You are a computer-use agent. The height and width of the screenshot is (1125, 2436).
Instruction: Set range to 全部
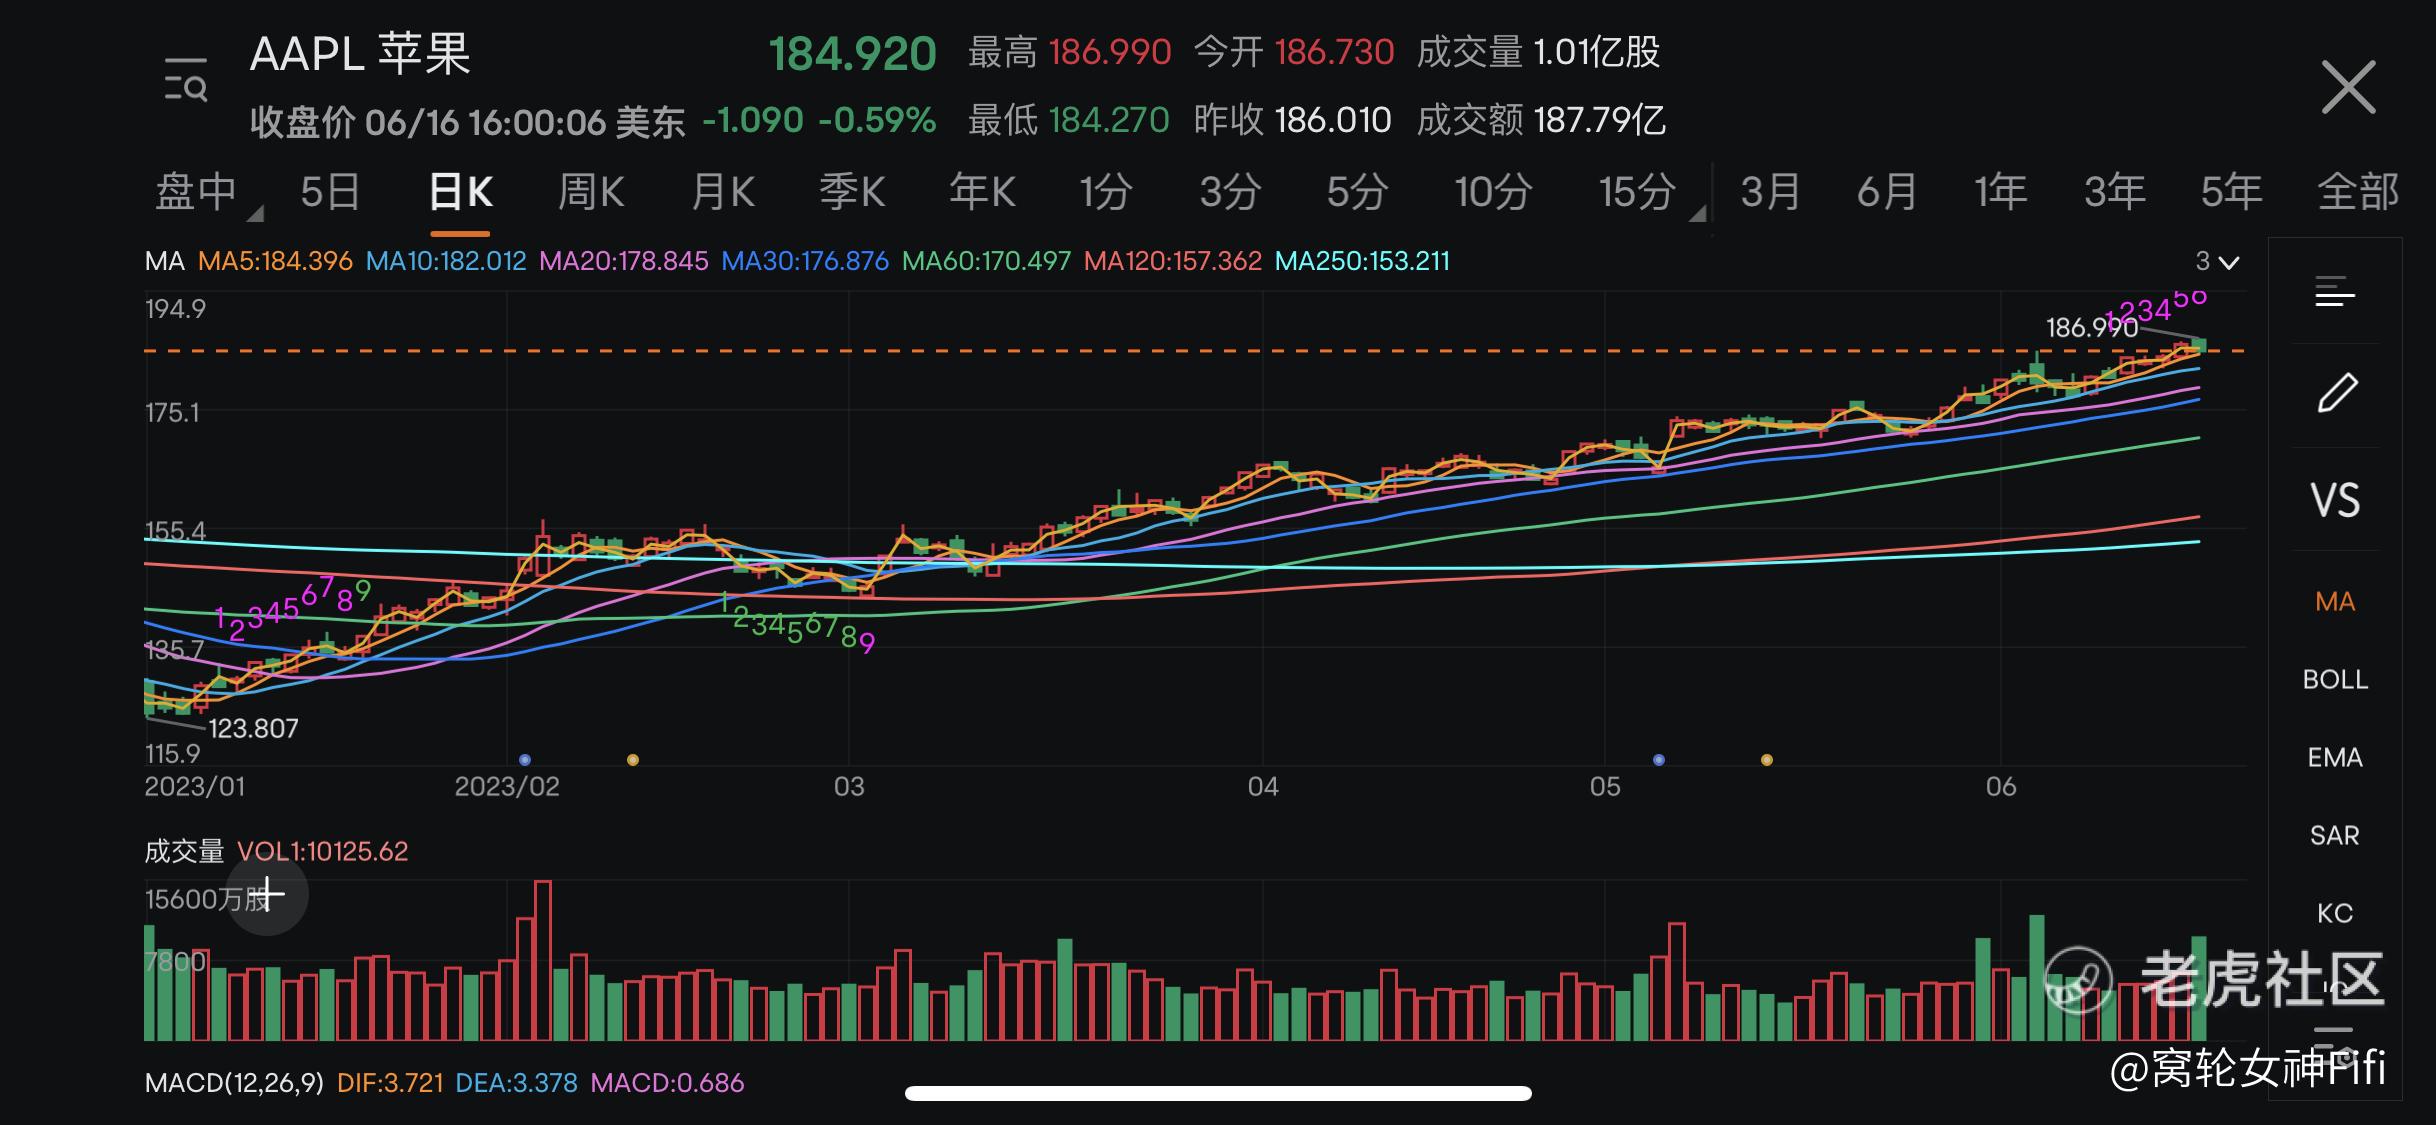[2358, 191]
